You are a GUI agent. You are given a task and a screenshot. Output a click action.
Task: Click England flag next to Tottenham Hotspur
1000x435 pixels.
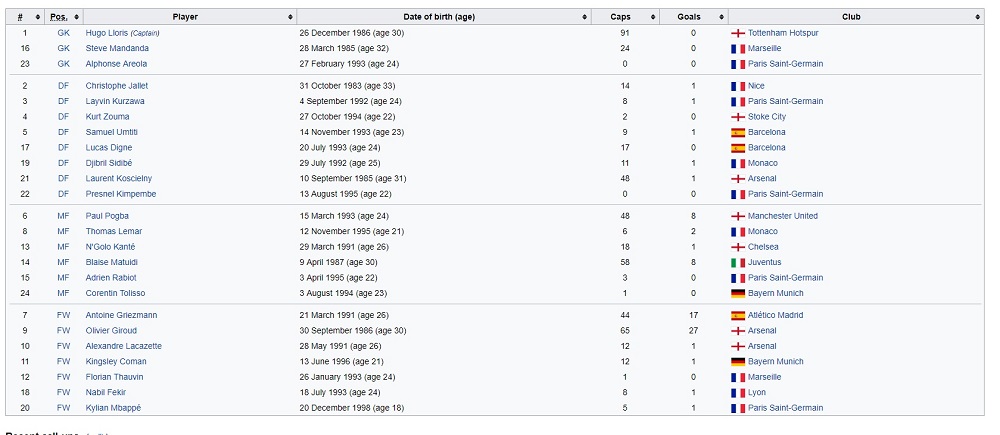pyautogui.click(x=738, y=33)
